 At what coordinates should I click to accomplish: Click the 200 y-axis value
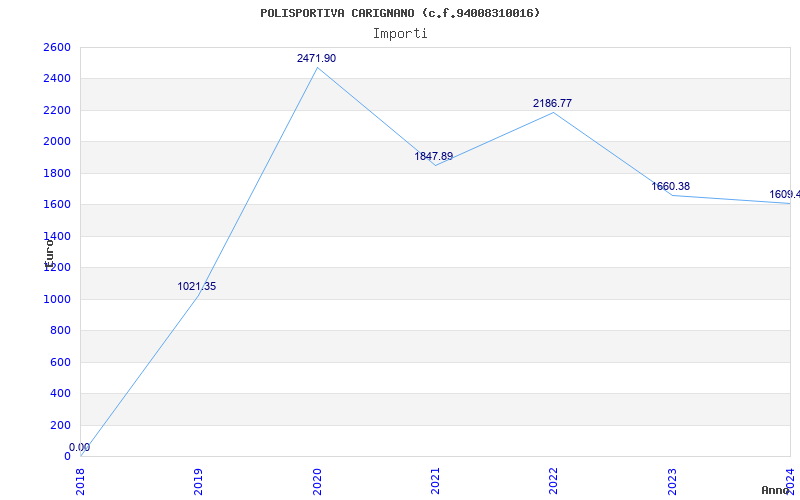(61, 425)
